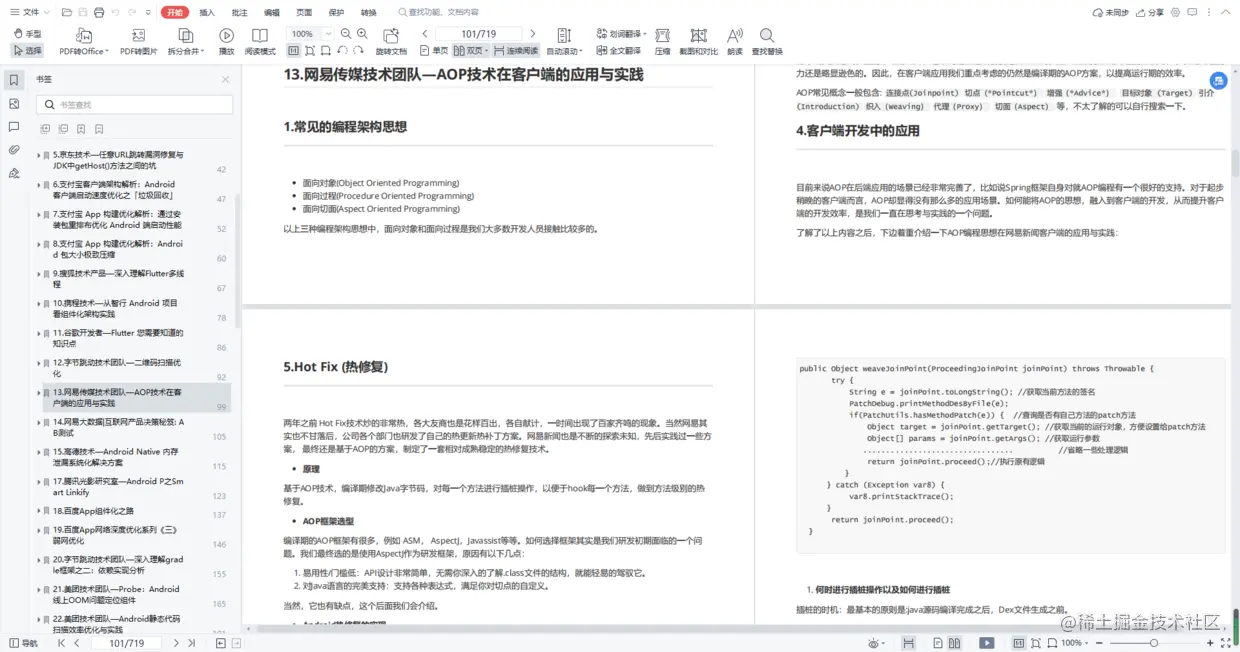The image size is (1240, 652).
Task: Open bookmark 20.字节跳动 gradle框架
Action: point(118,564)
